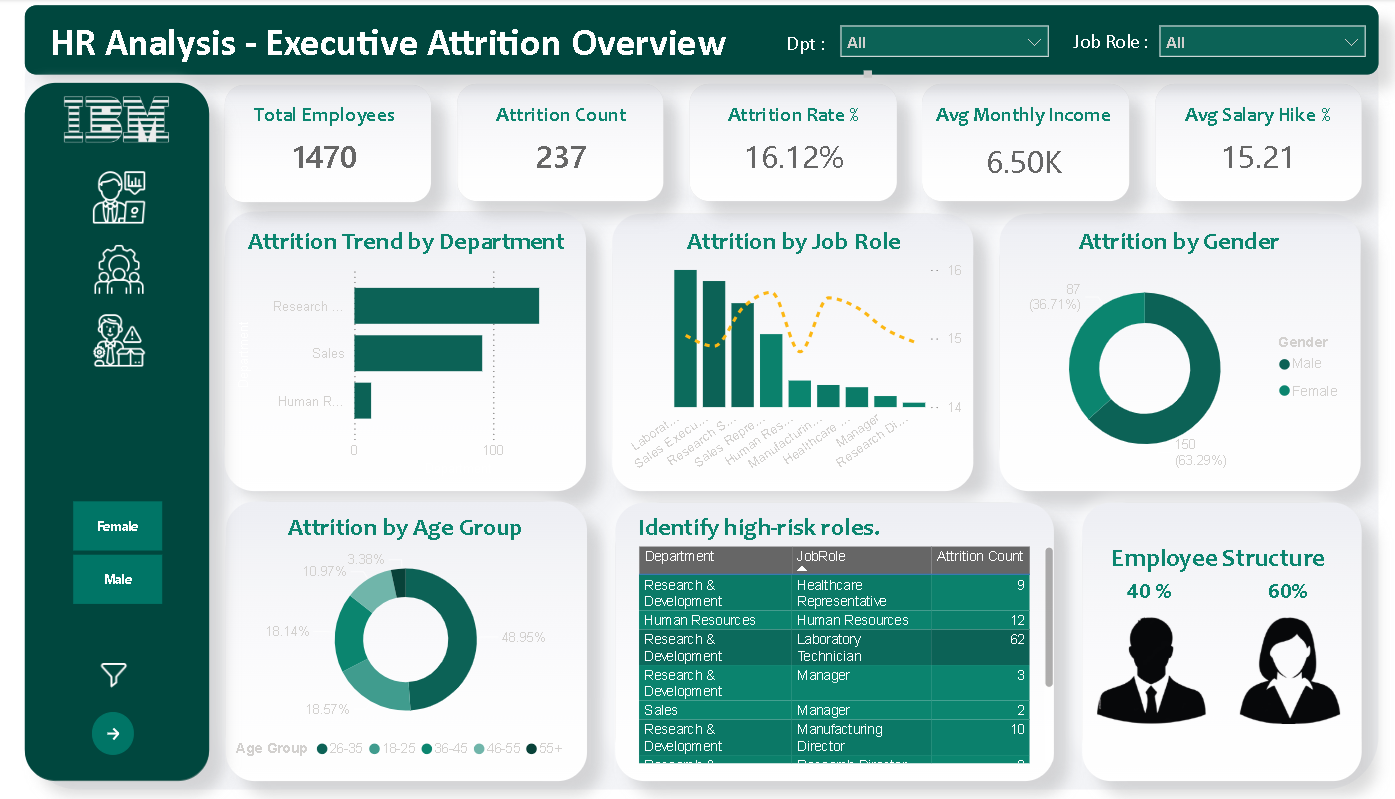Viewport: 1395px width, 799px height.
Task: Open the Job Role dropdown
Action: pyautogui.click(x=1262, y=42)
